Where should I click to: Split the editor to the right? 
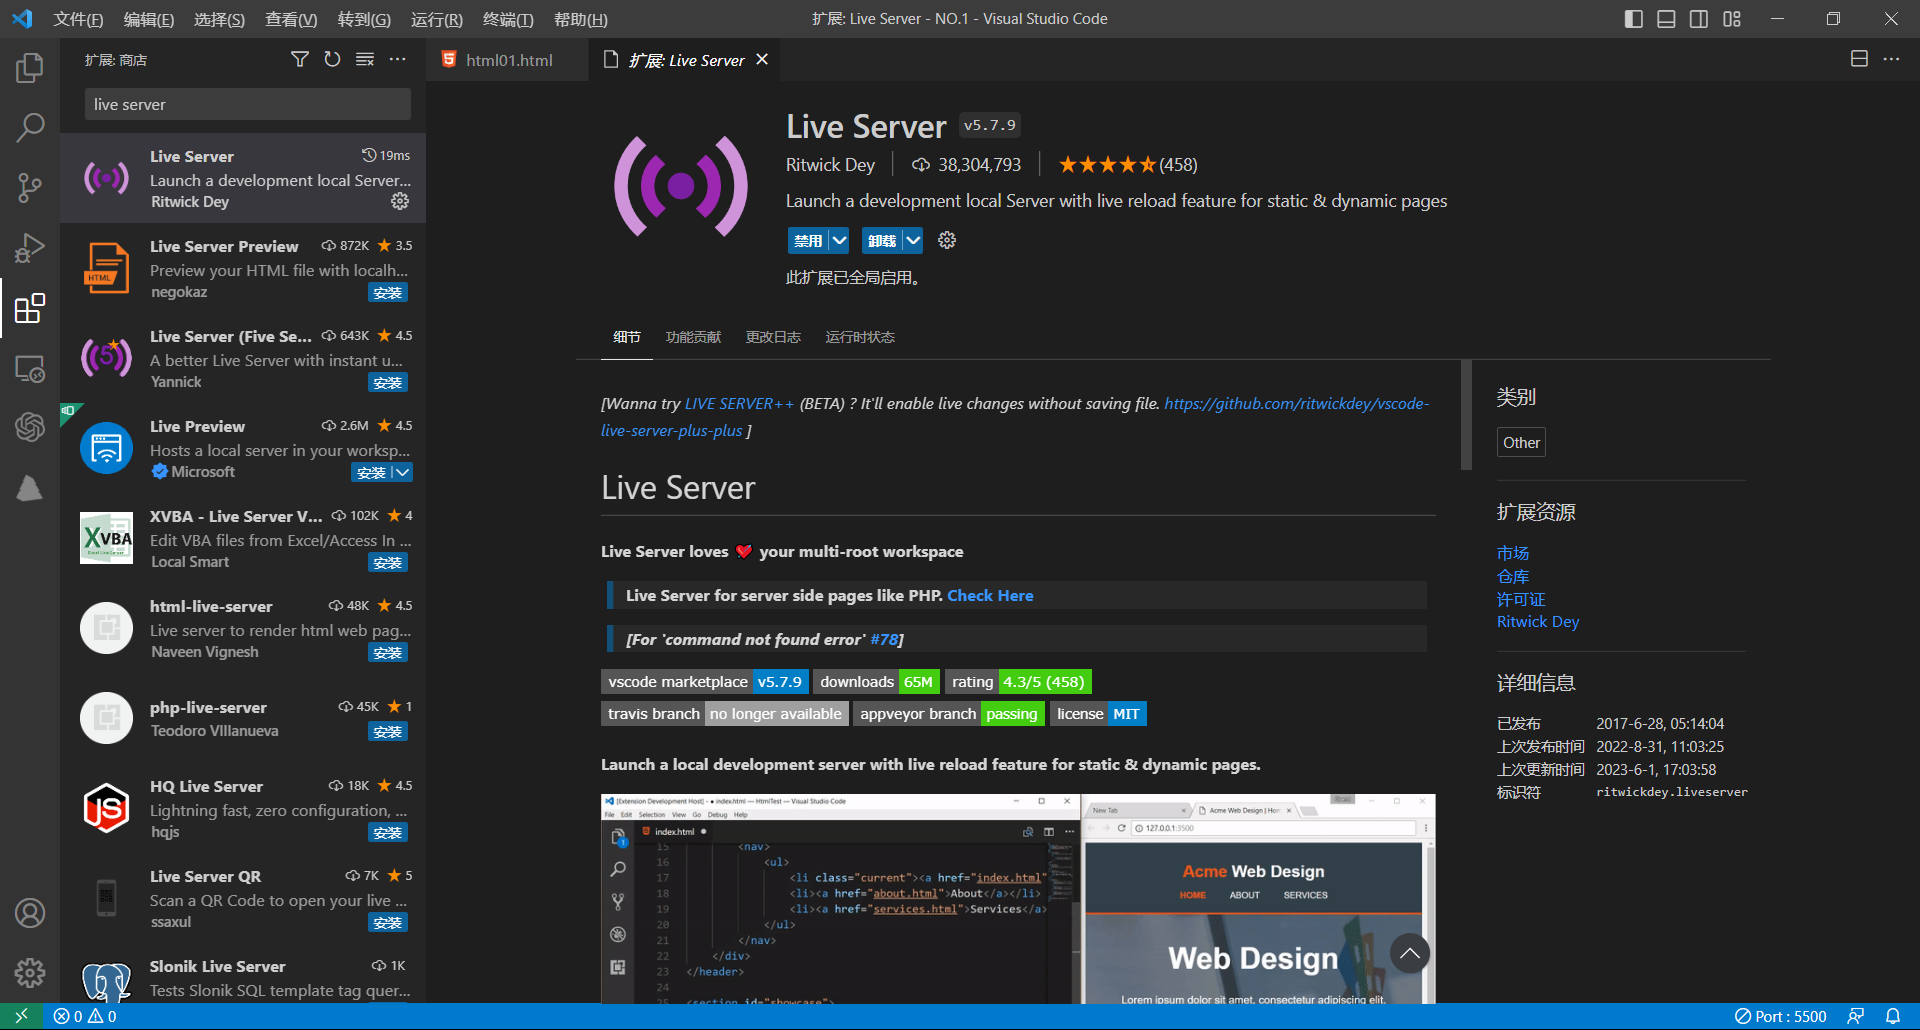(1859, 59)
